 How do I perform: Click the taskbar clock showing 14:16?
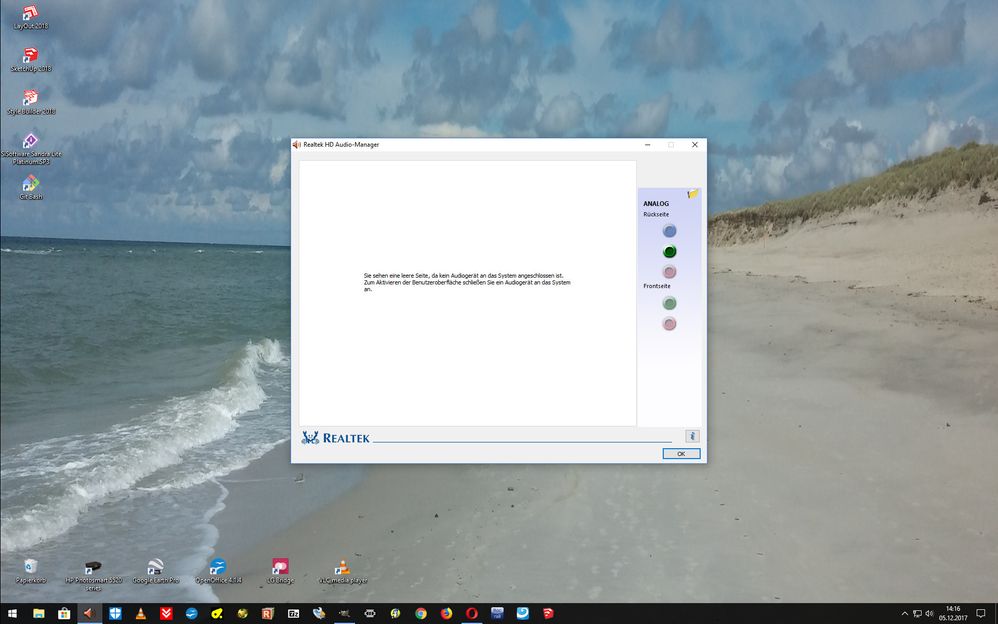point(952,613)
